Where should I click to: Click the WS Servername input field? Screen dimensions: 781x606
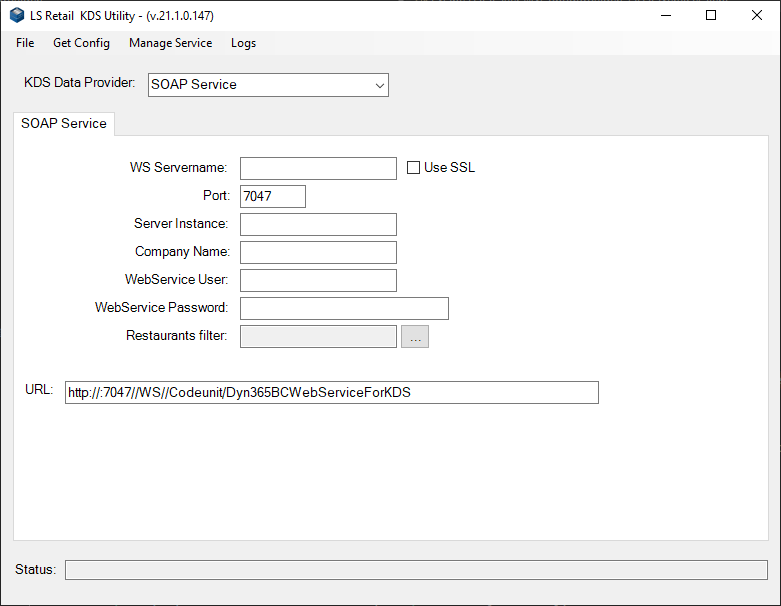[318, 168]
